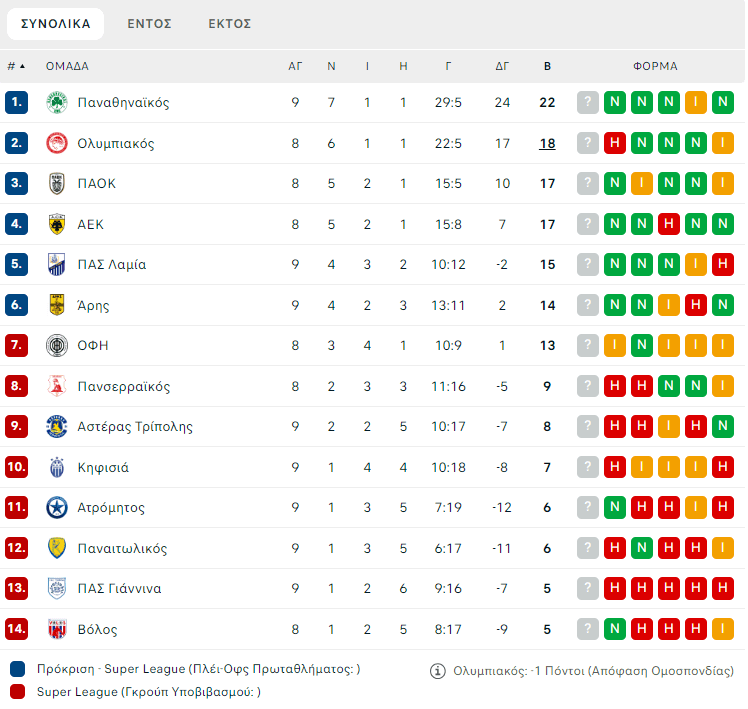Click the grey upcoming match box for Παναθηναϊκός
Viewport: 748px width, 709px height.
(x=588, y=103)
